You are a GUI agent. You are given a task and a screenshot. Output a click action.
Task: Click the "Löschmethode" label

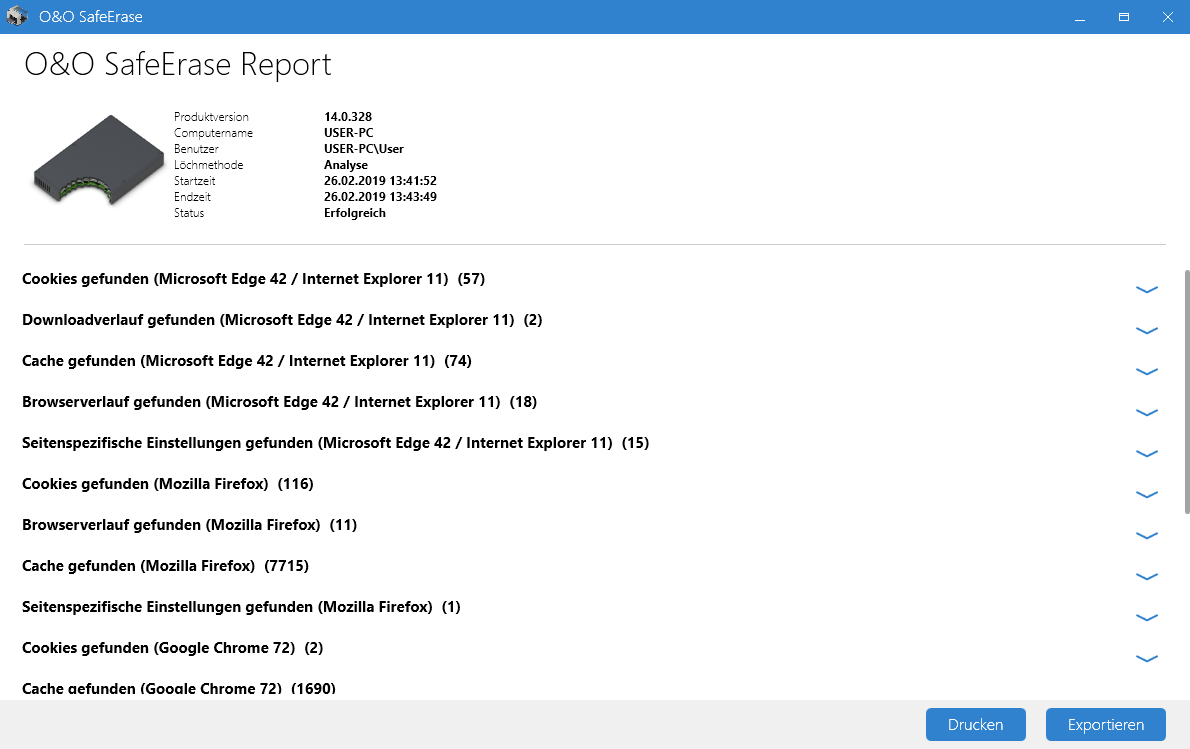pyautogui.click(x=209, y=165)
